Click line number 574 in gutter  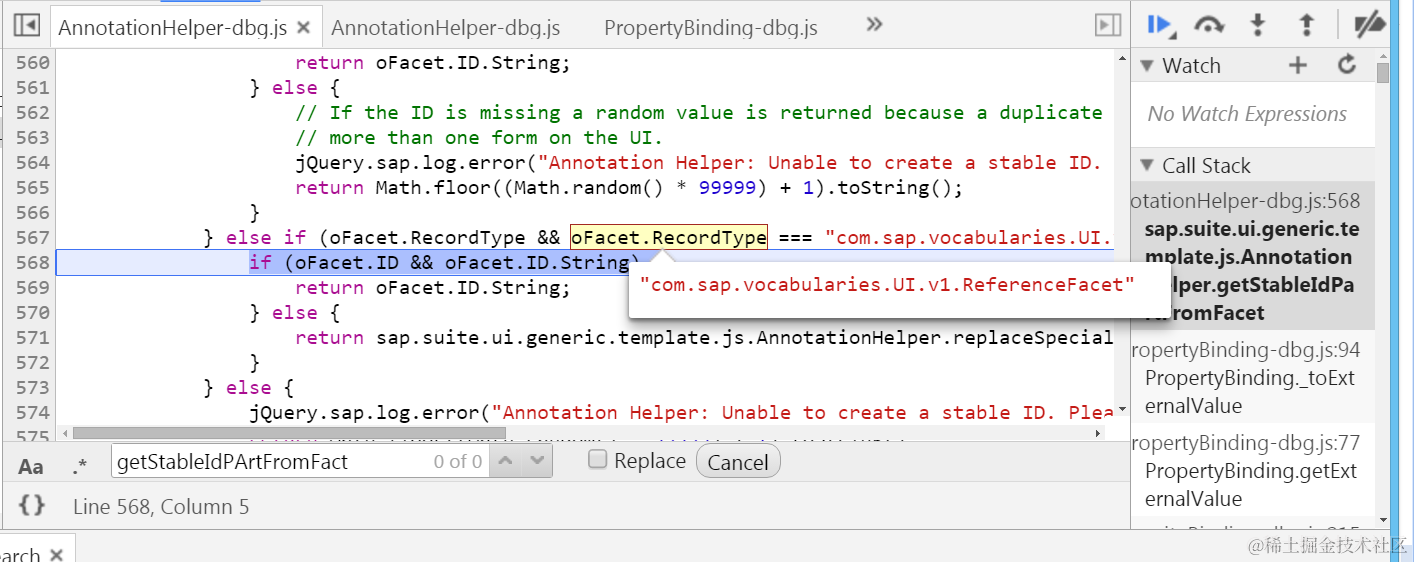click(x=33, y=413)
